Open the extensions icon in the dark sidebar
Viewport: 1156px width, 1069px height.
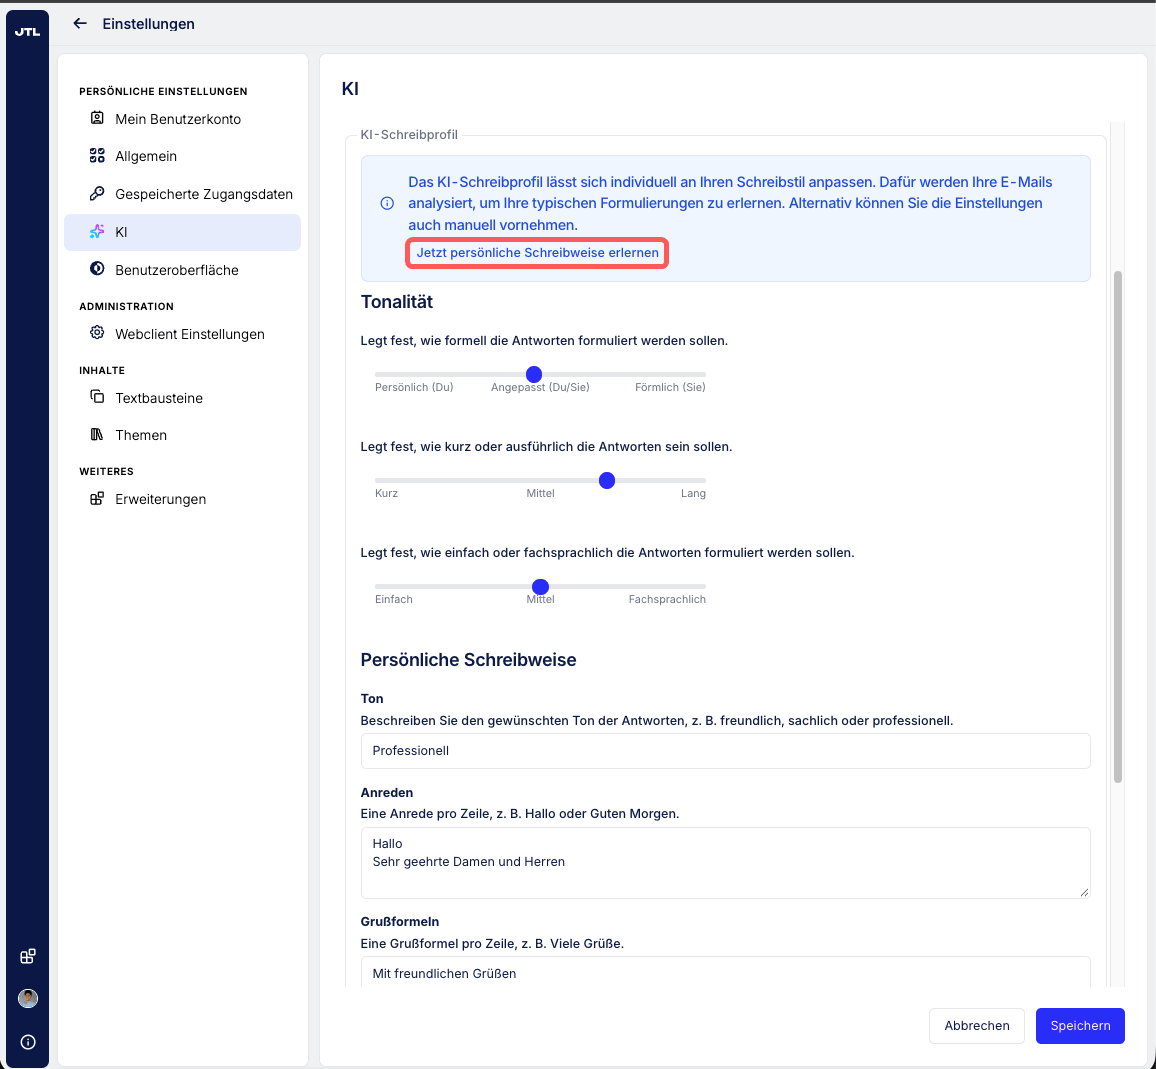pyautogui.click(x=27, y=956)
